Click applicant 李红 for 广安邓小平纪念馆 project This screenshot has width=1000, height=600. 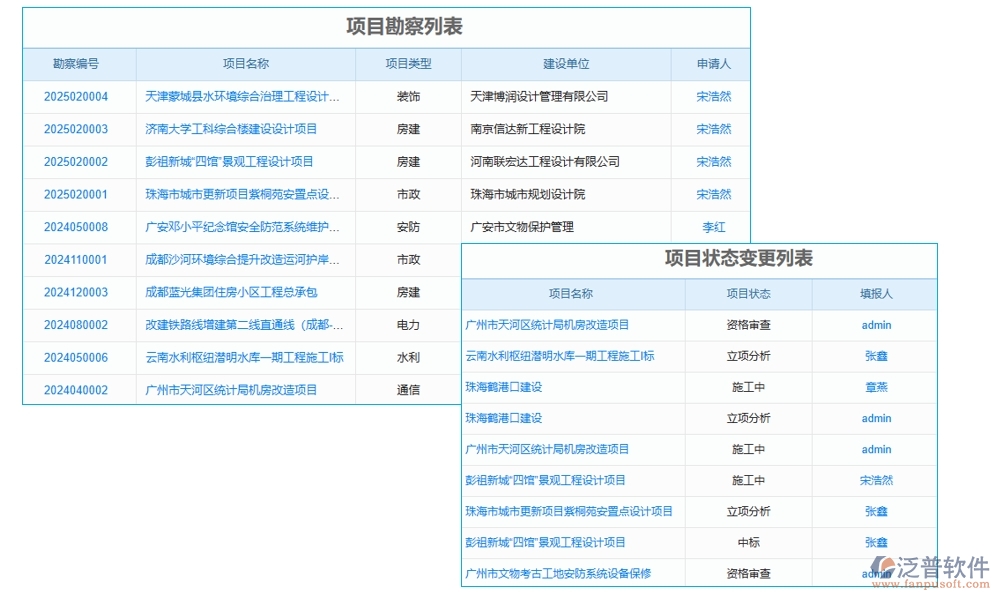(x=713, y=227)
